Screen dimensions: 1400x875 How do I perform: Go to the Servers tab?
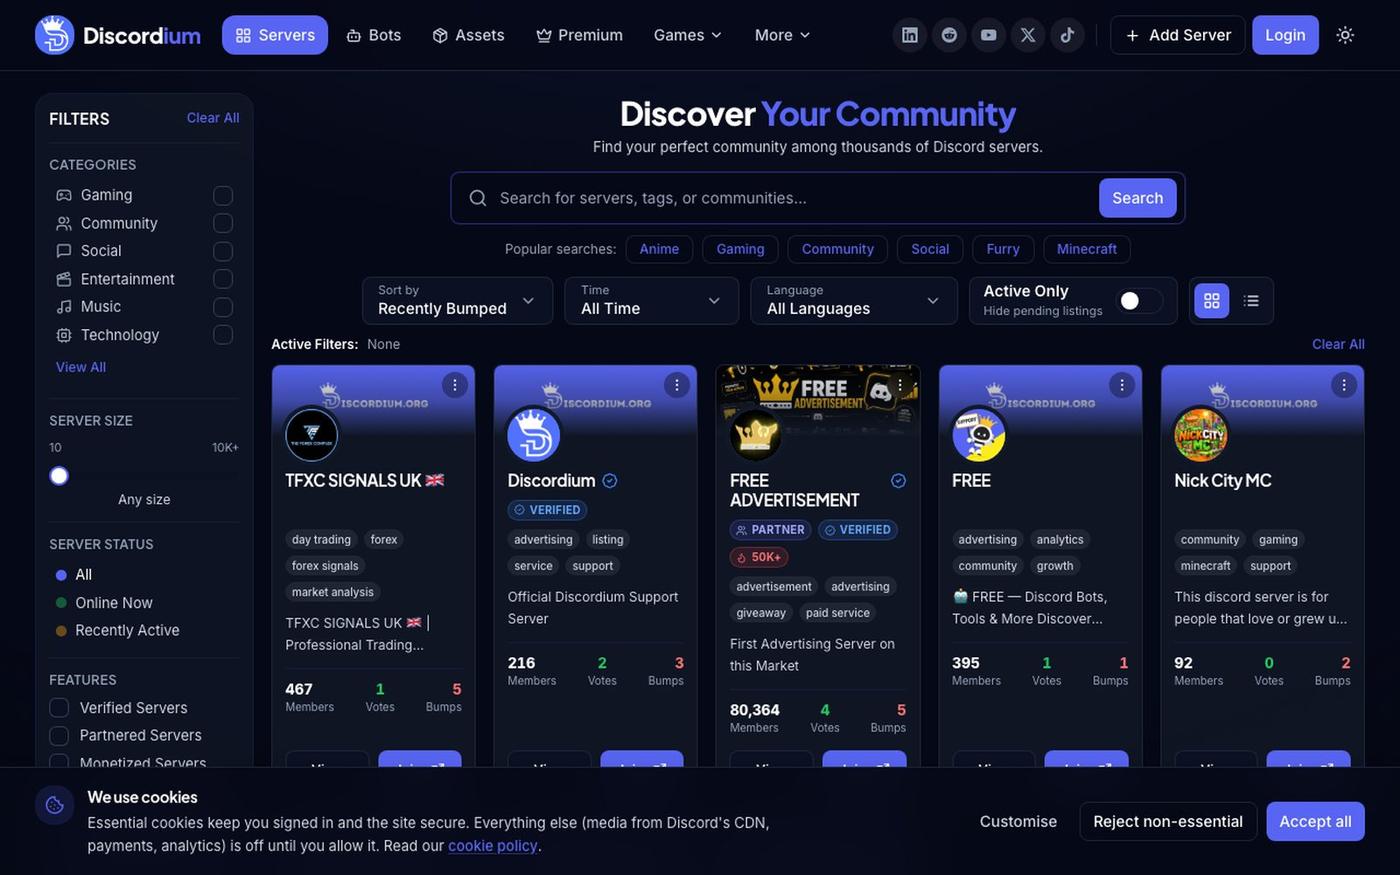pos(275,35)
